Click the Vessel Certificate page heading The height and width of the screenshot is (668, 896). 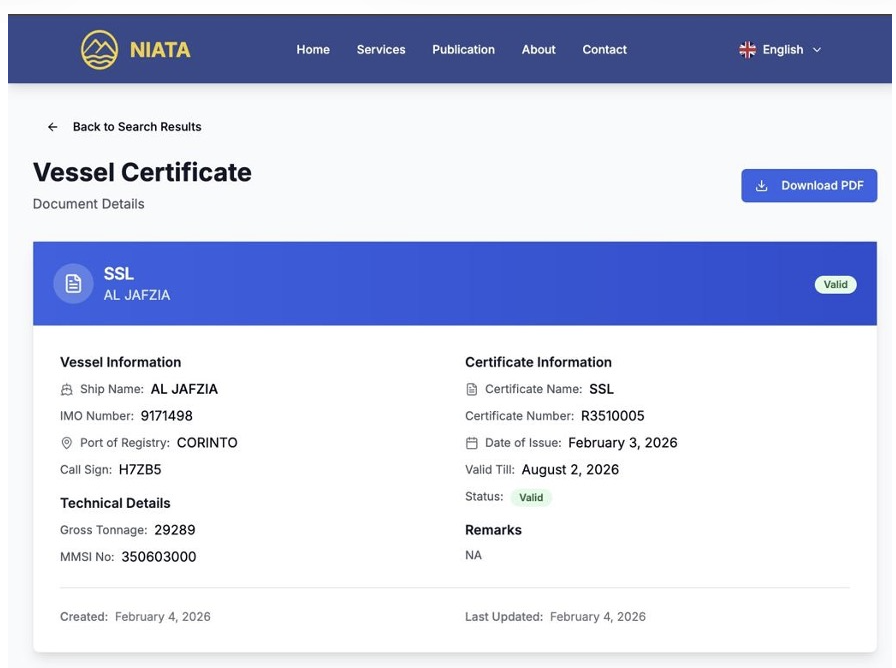142,173
